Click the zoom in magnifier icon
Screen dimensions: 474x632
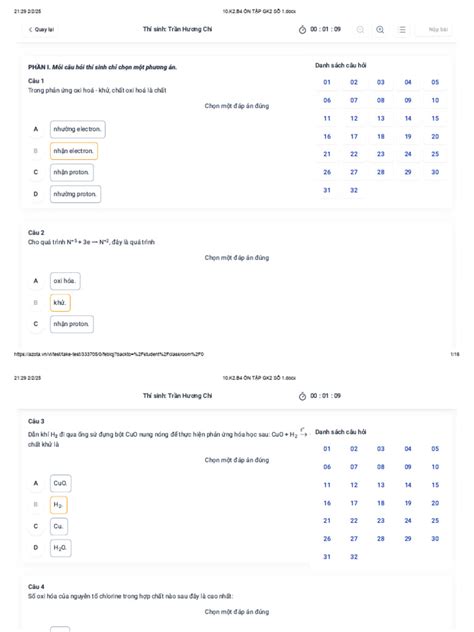(380, 29)
